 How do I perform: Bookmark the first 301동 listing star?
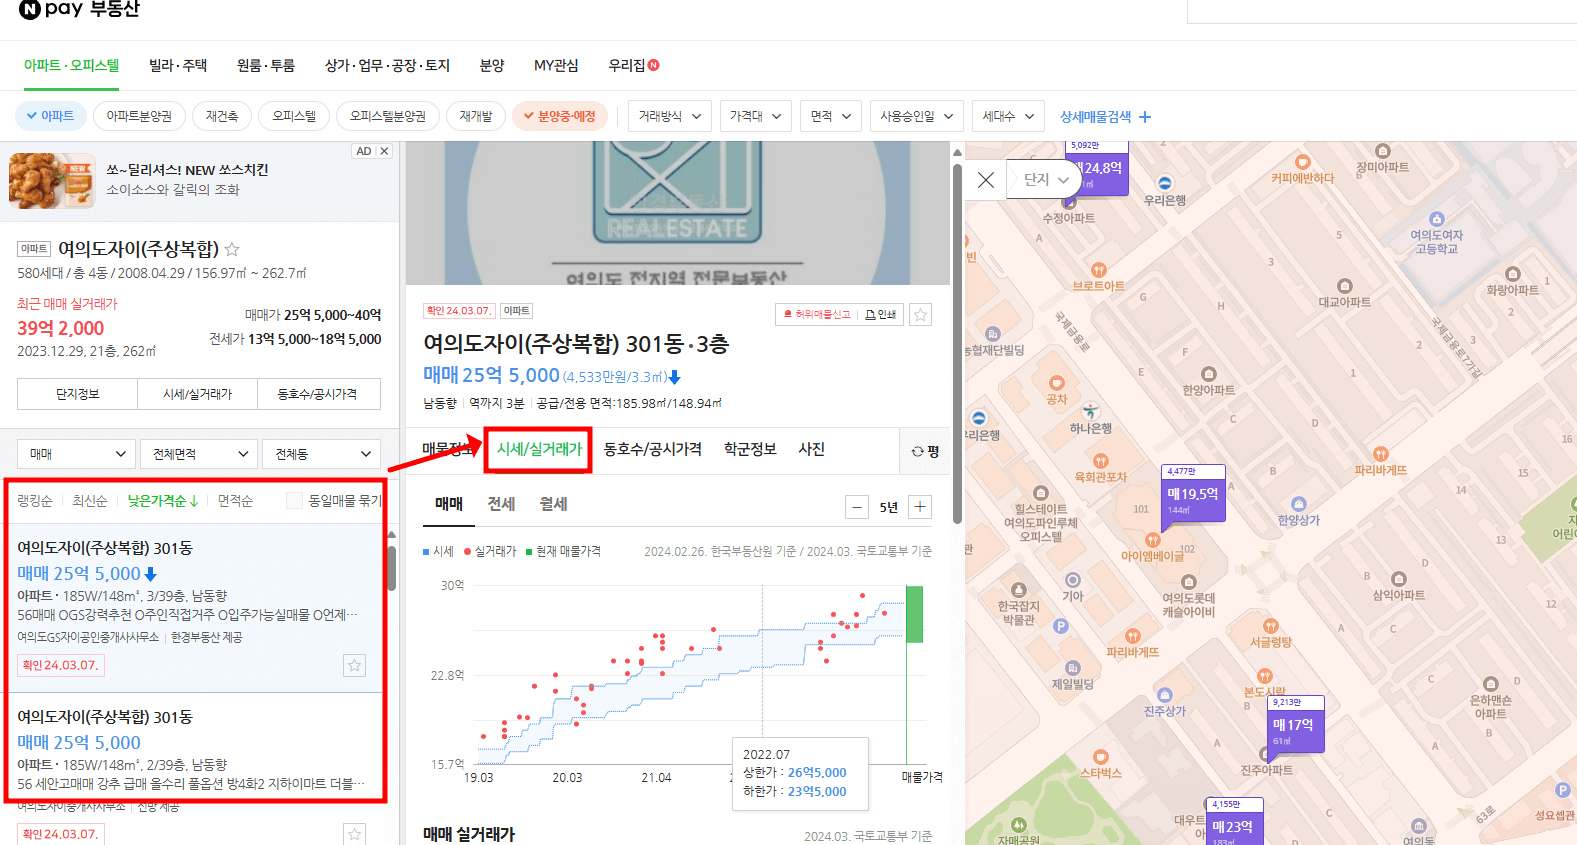point(354,665)
